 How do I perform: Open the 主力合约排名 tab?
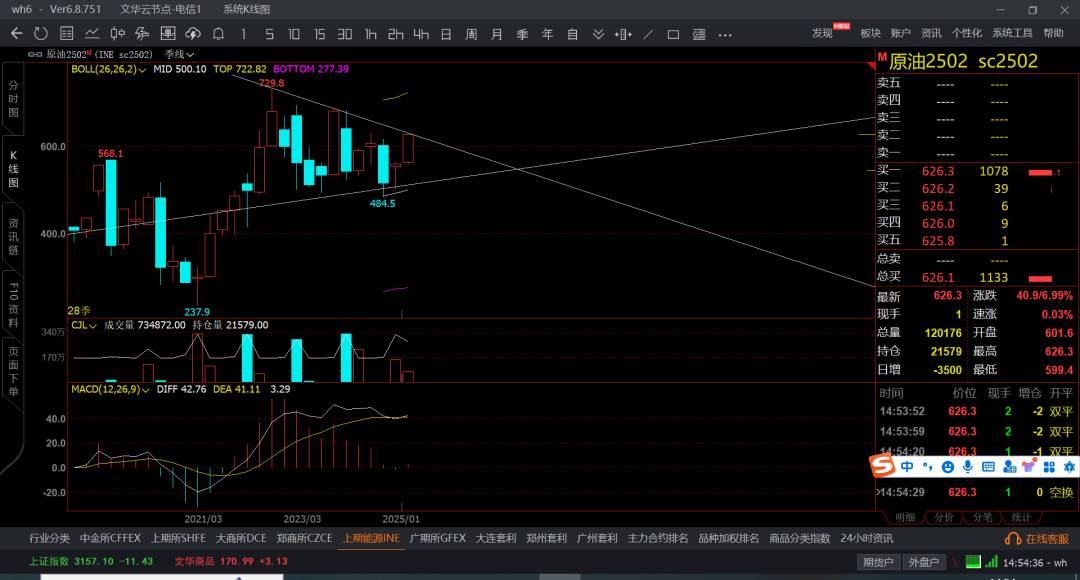click(x=658, y=539)
